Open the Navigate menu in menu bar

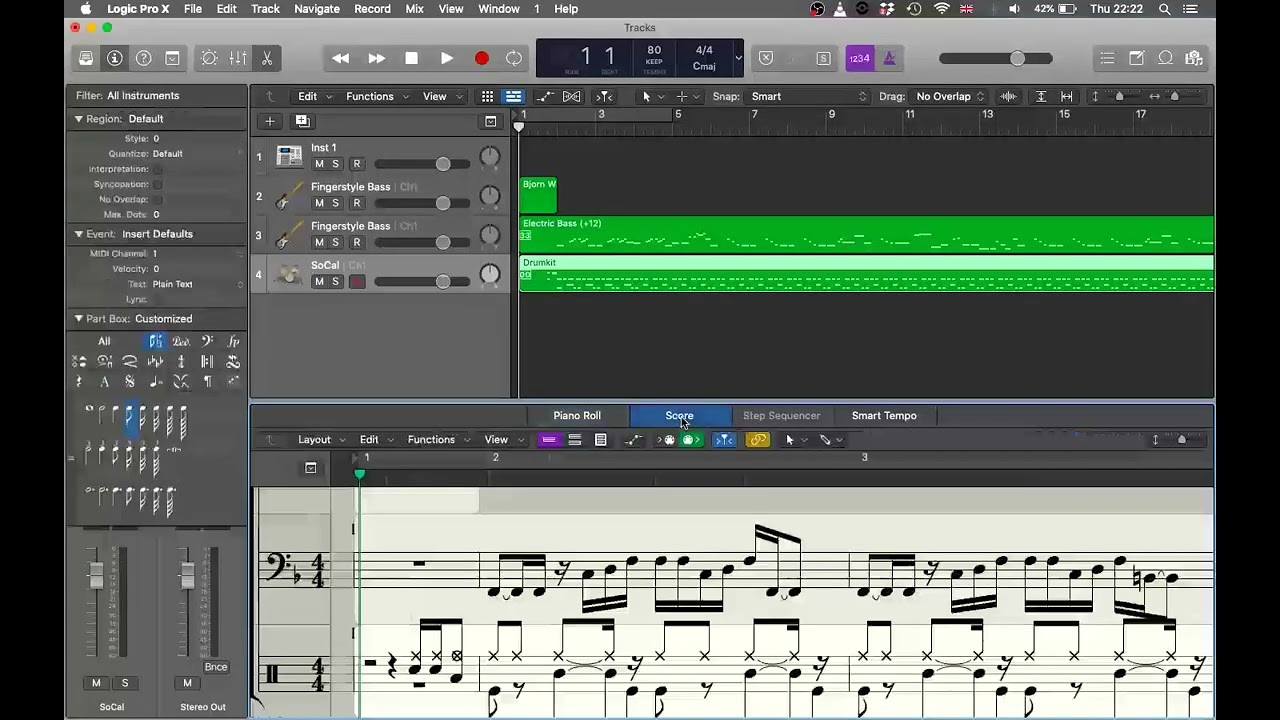(317, 9)
